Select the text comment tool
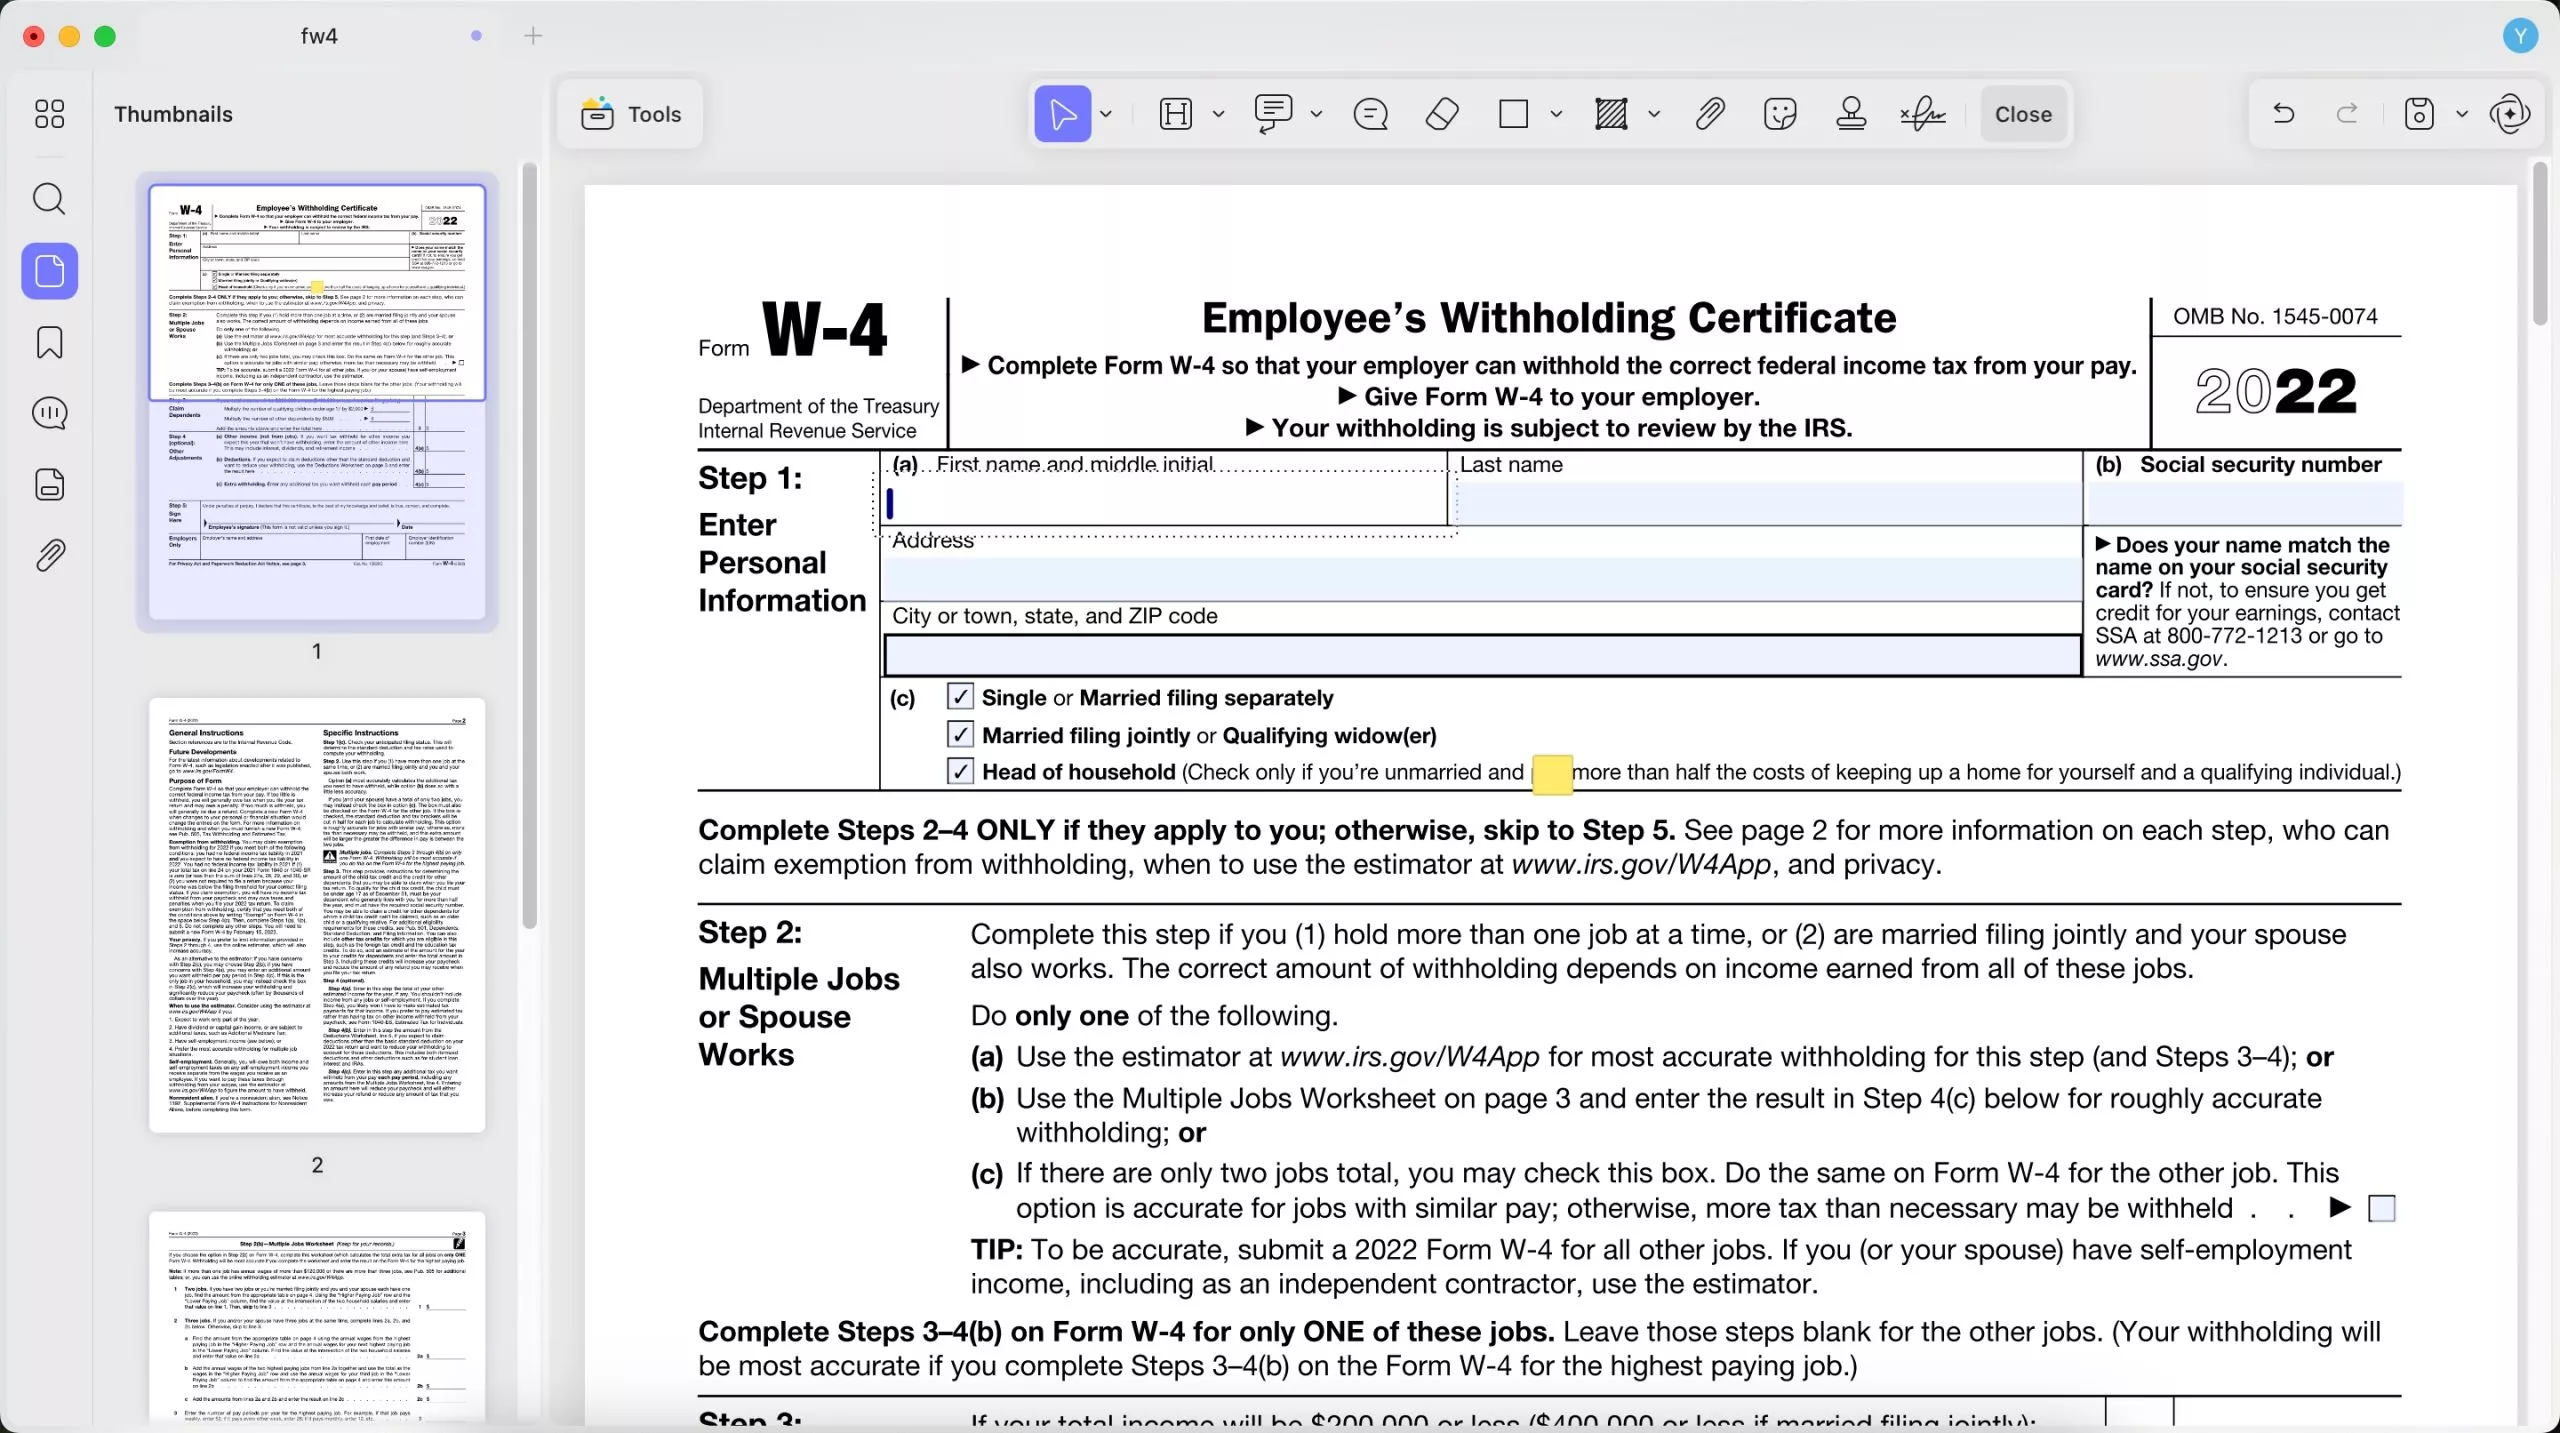2560x1433 pixels. (x=1273, y=114)
